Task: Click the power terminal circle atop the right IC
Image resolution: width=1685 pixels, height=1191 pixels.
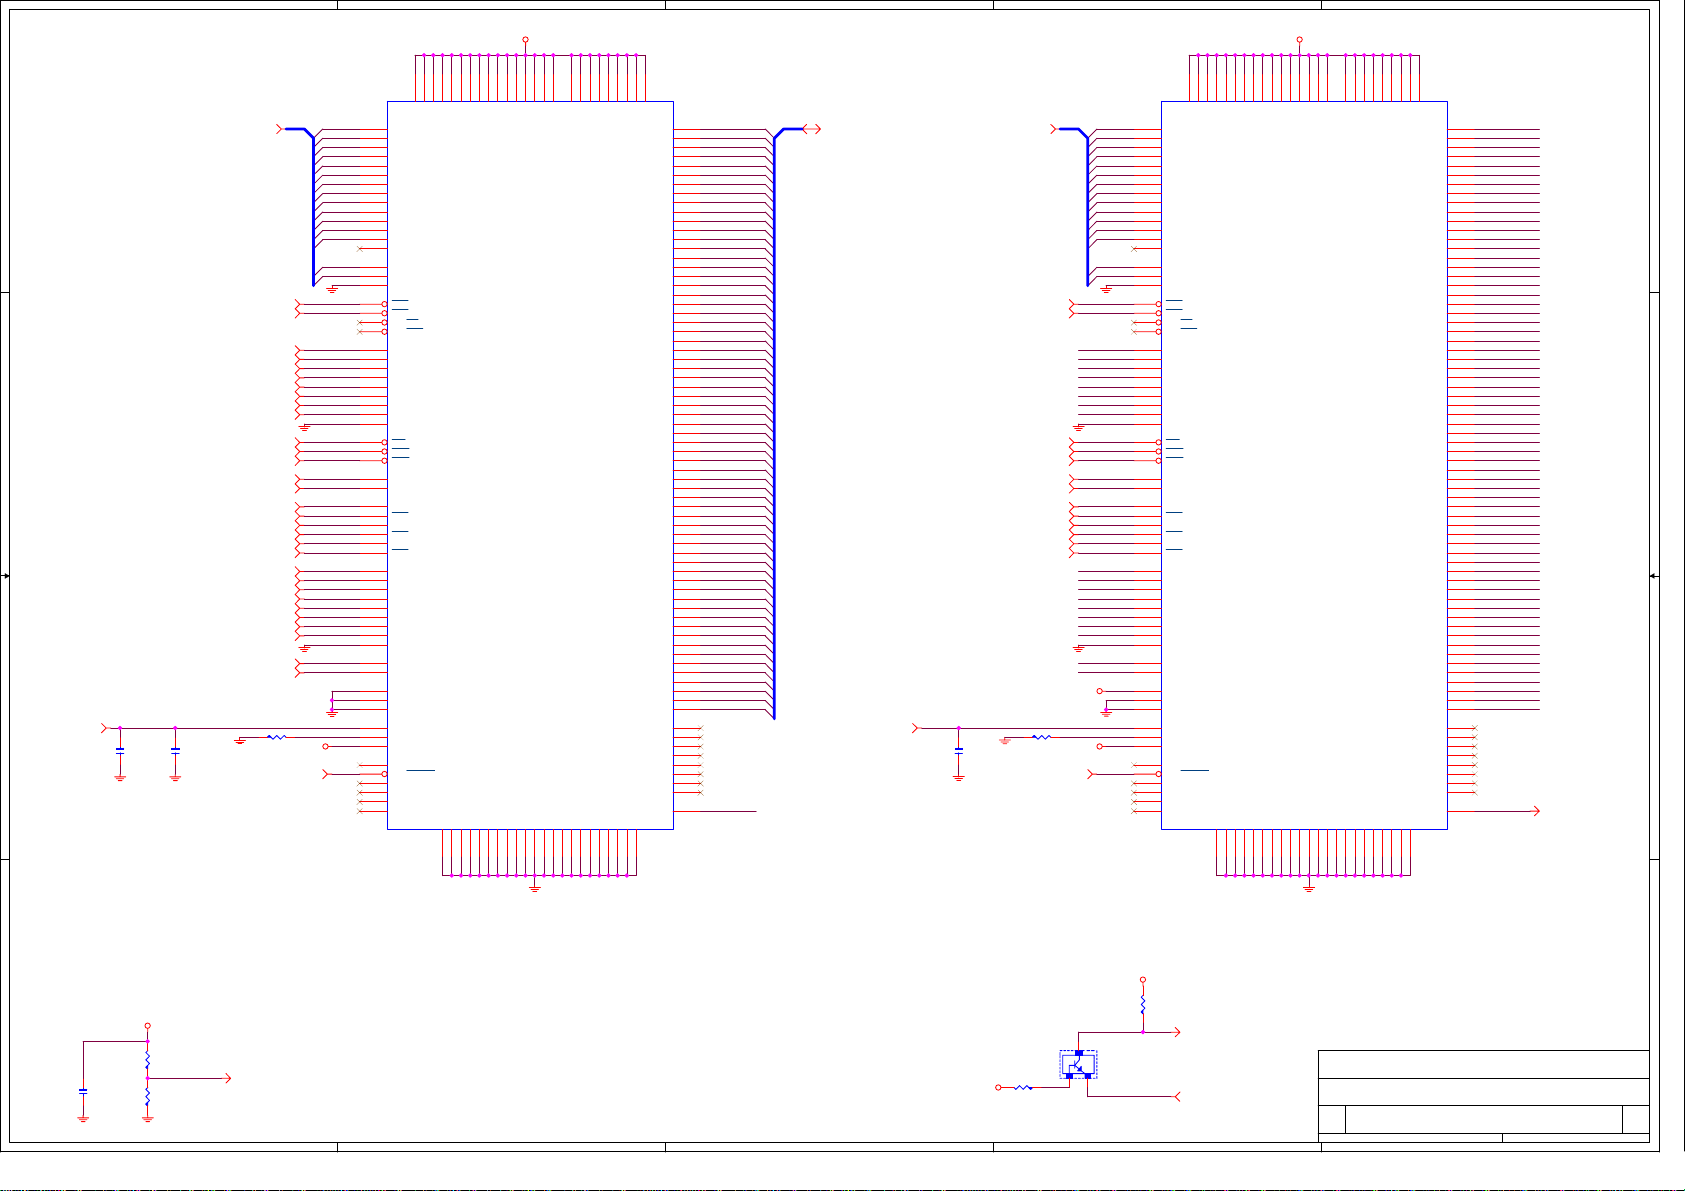Action: coord(1299,40)
